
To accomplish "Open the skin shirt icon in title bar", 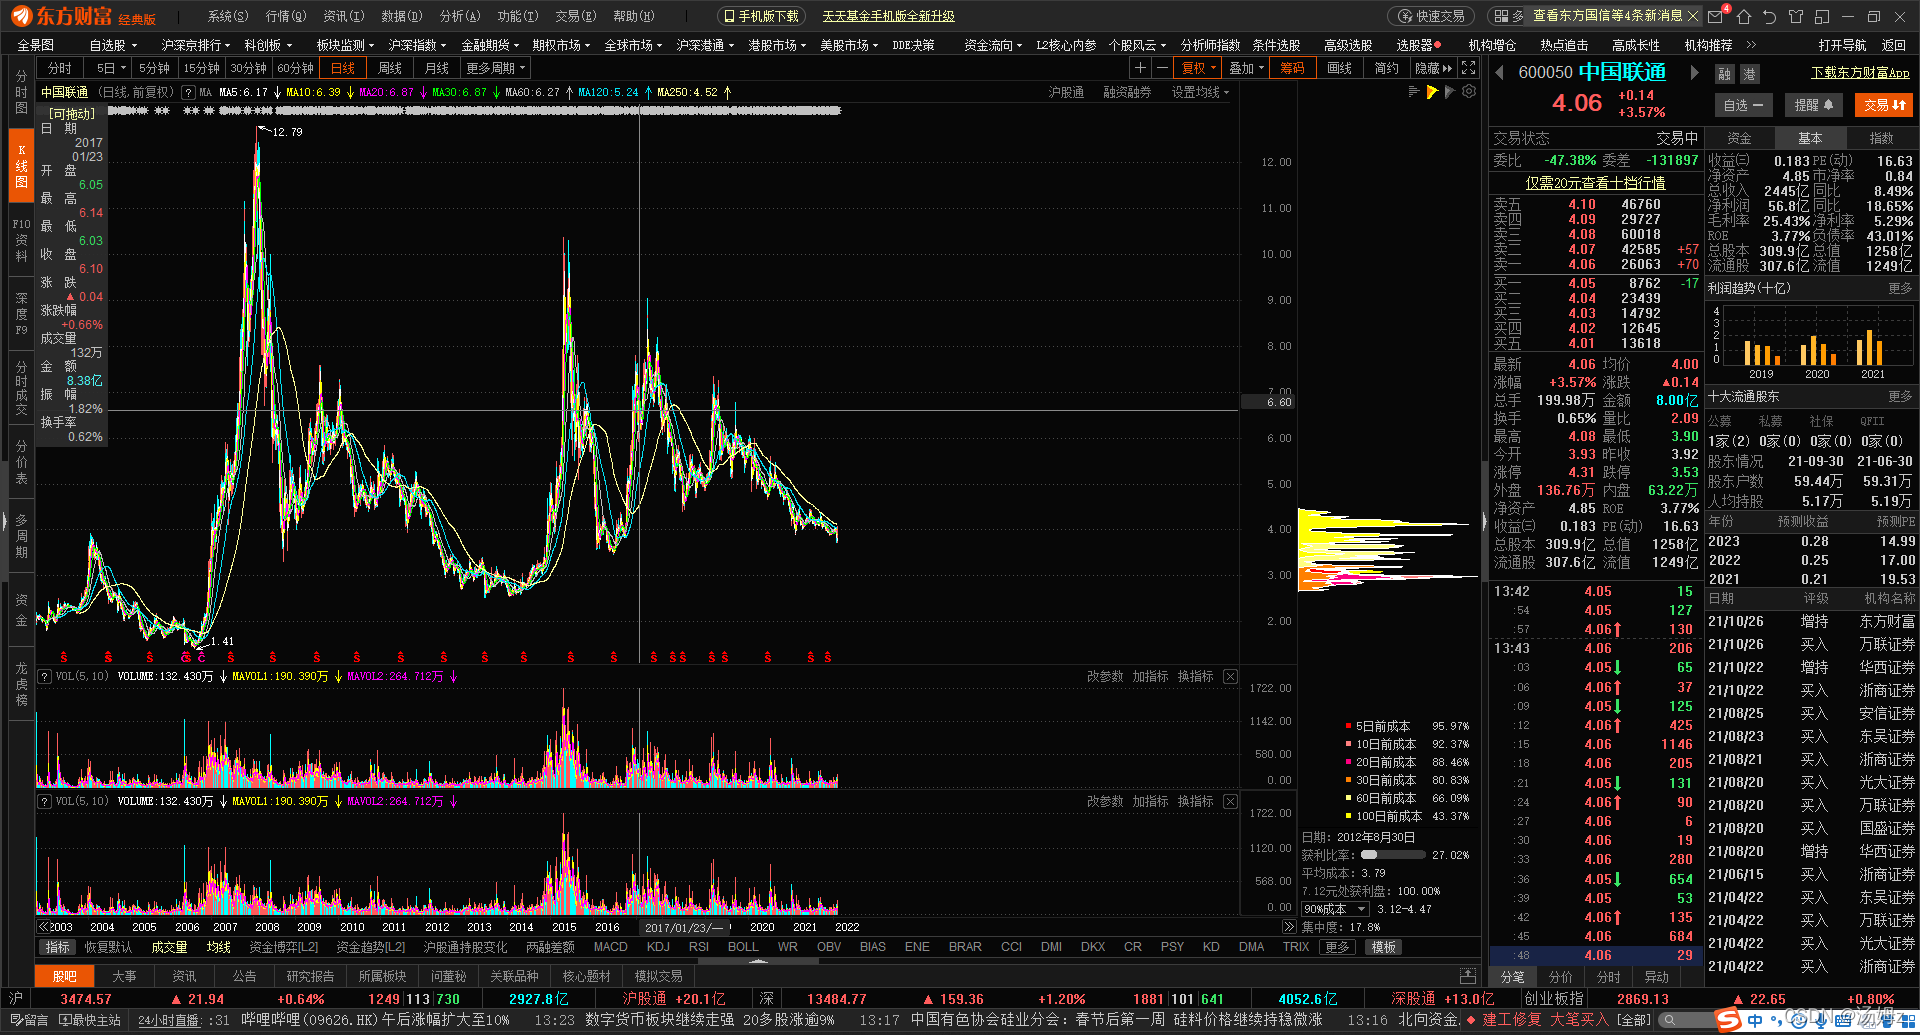I will pyautogui.click(x=1796, y=16).
